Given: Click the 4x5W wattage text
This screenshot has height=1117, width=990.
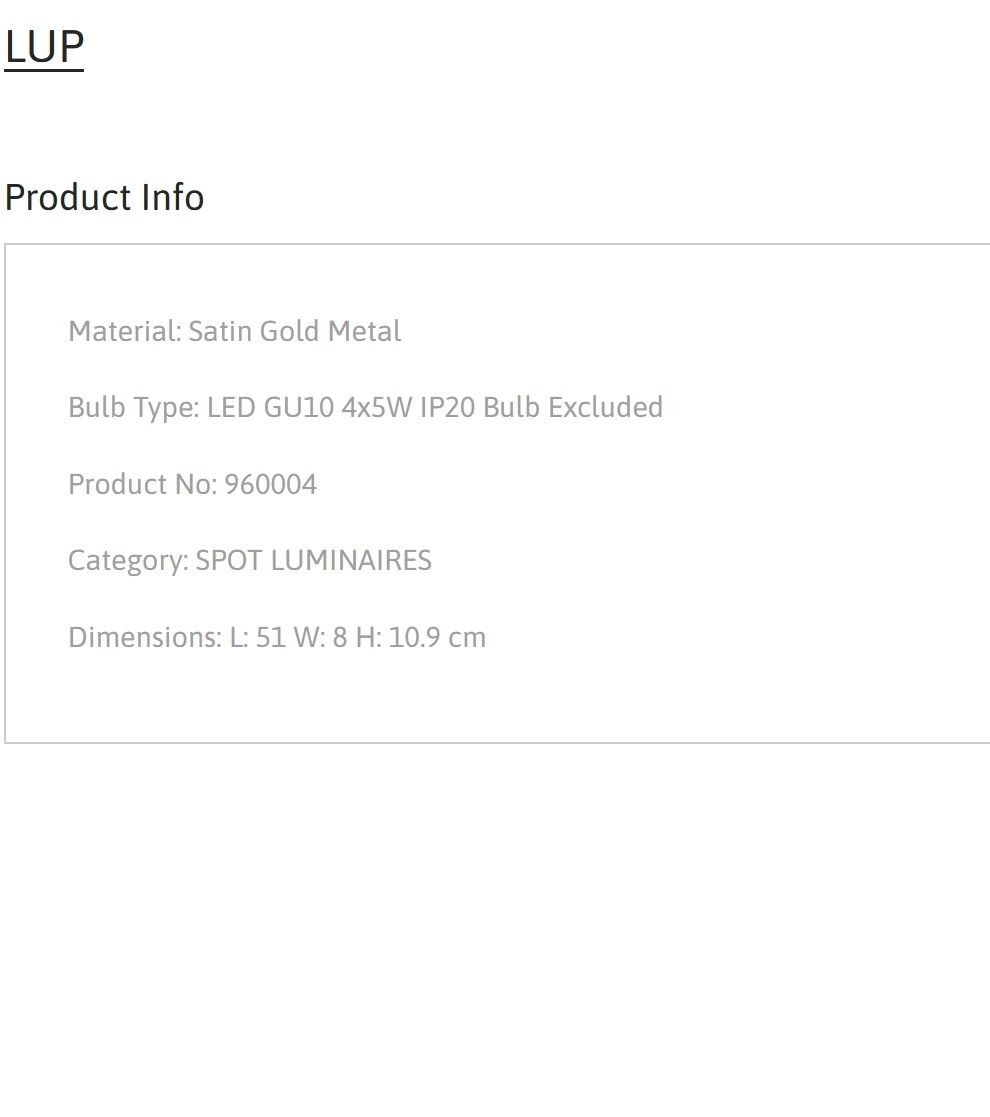Looking at the screenshot, I should (x=377, y=407).
